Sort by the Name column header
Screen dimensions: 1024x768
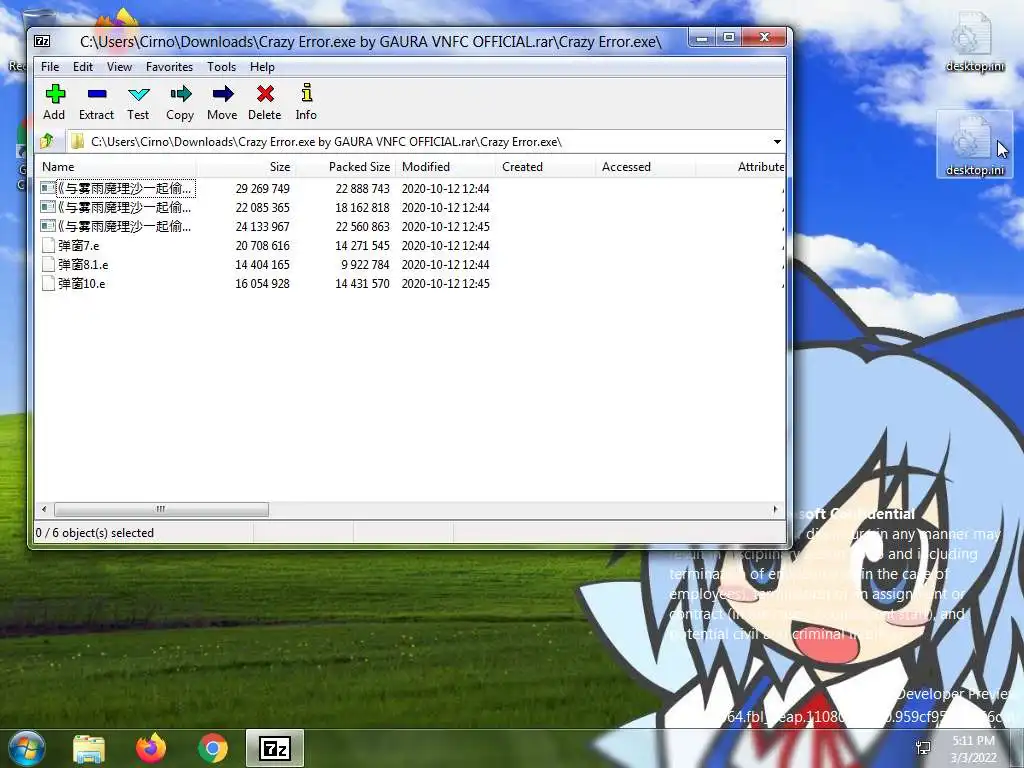(115, 167)
